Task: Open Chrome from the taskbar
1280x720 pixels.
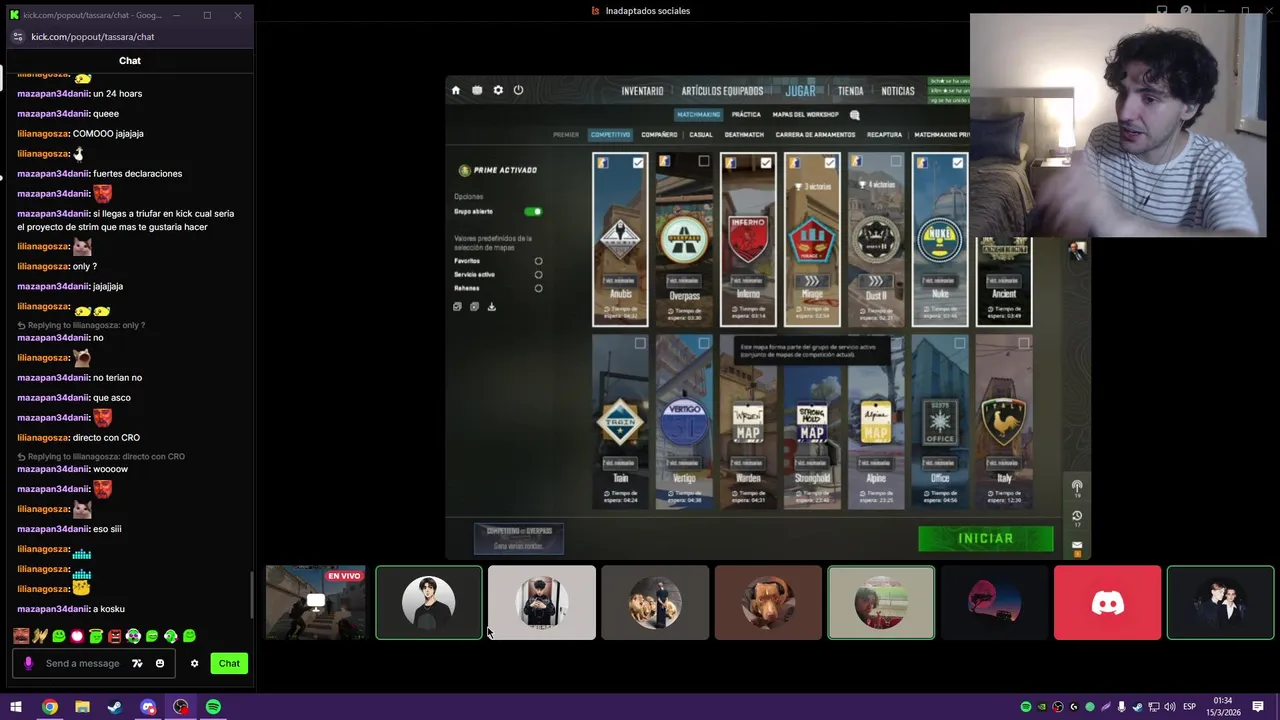Action: pyautogui.click(x=49, y=707)
